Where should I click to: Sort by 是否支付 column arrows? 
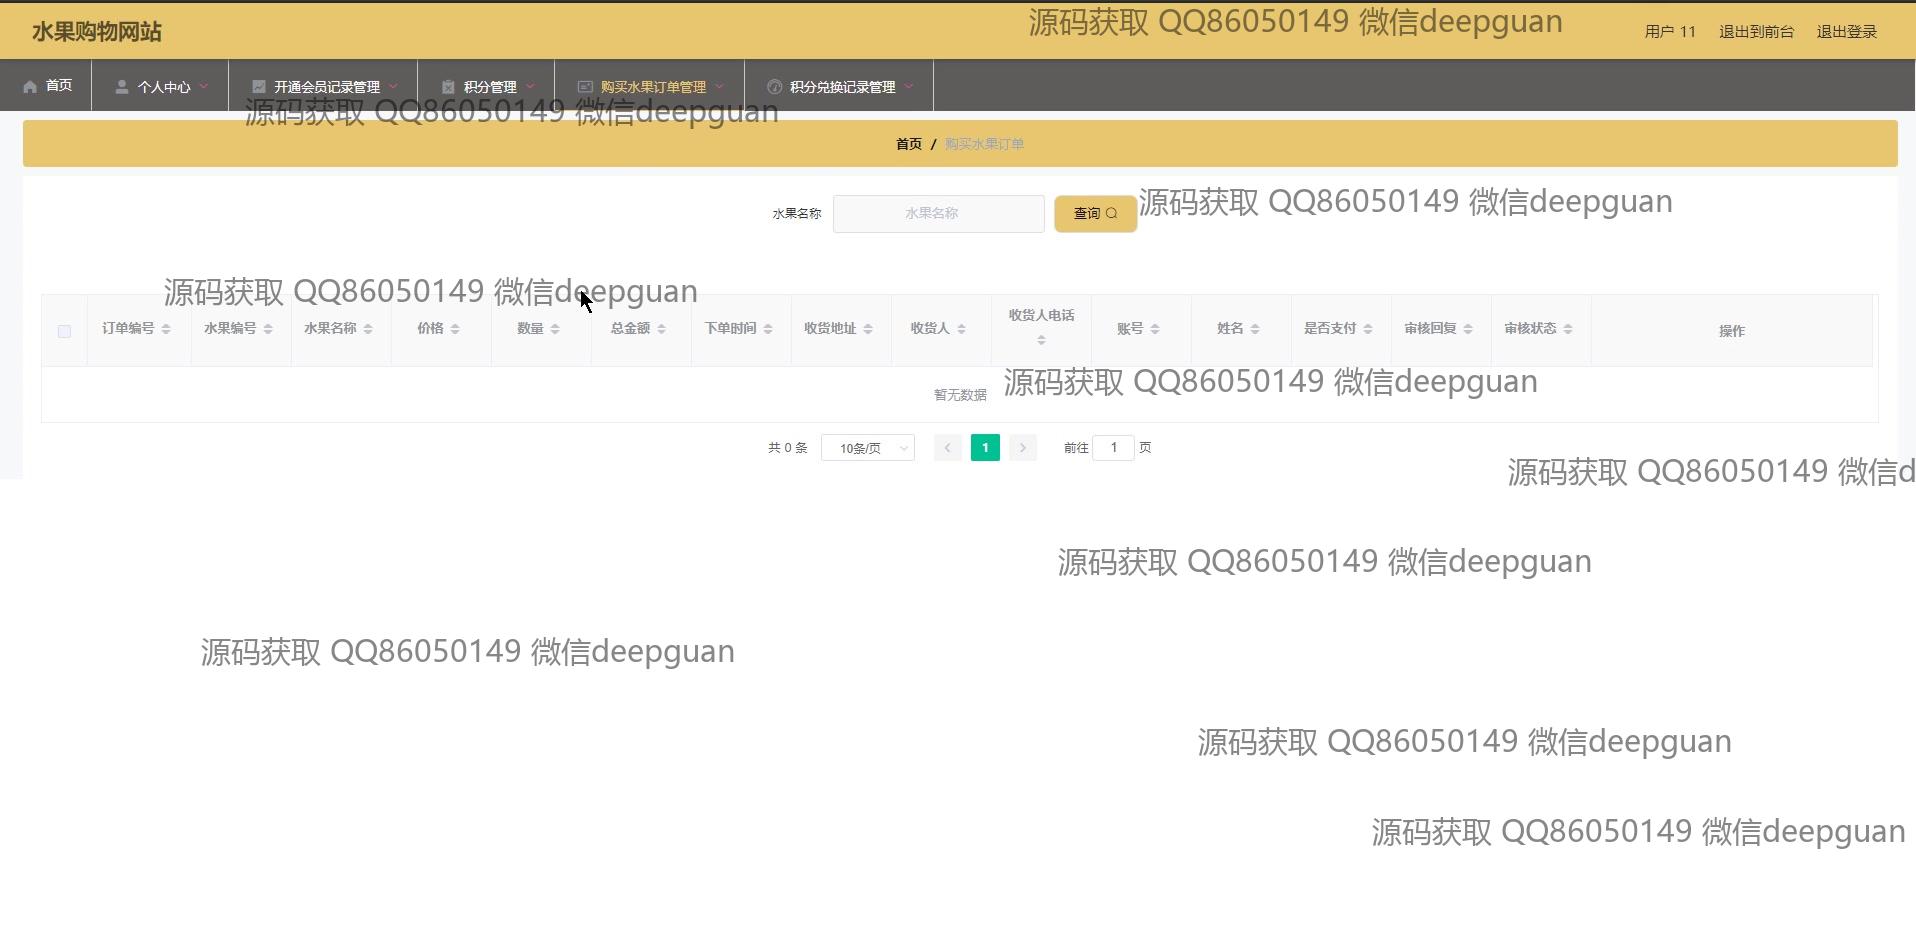point(1368,329)
